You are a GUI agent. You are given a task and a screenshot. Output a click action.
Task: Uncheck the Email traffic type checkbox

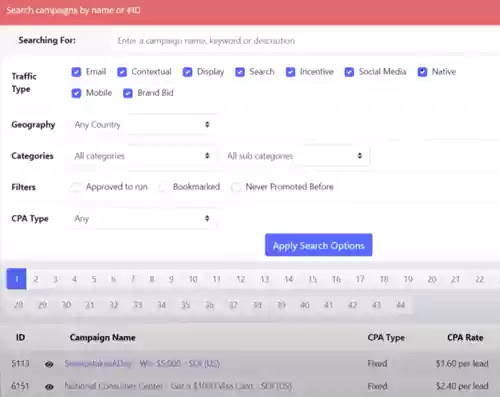click(x=76, y=72)
